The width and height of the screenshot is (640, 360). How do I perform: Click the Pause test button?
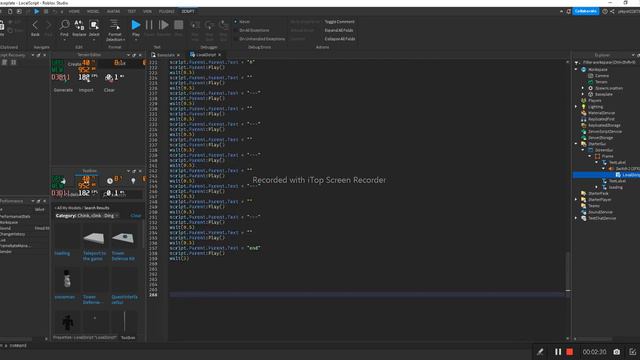[149, 25]
